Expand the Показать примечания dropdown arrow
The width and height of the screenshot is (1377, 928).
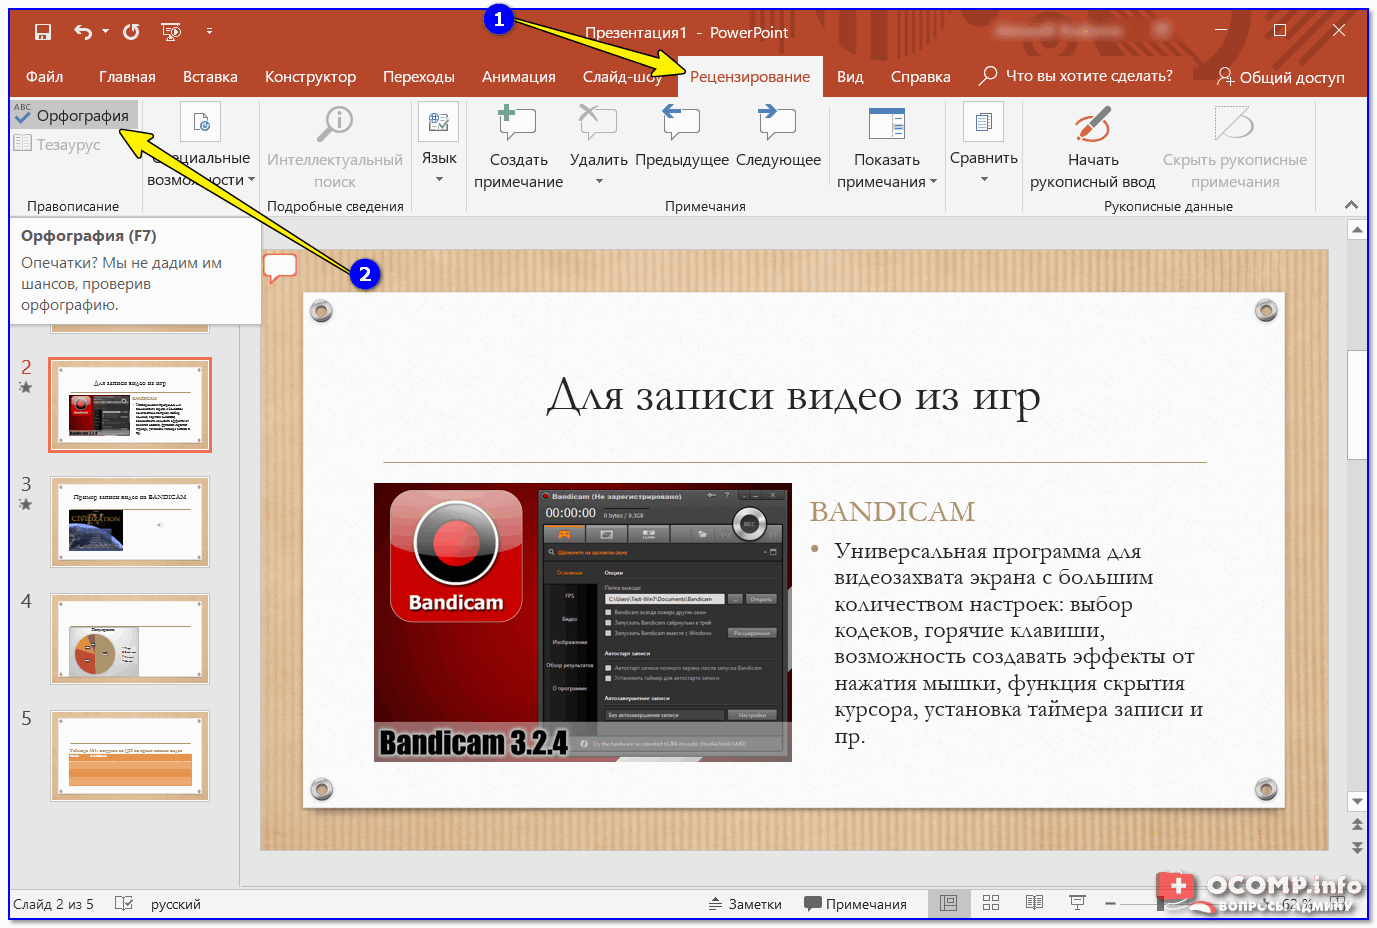934,181
